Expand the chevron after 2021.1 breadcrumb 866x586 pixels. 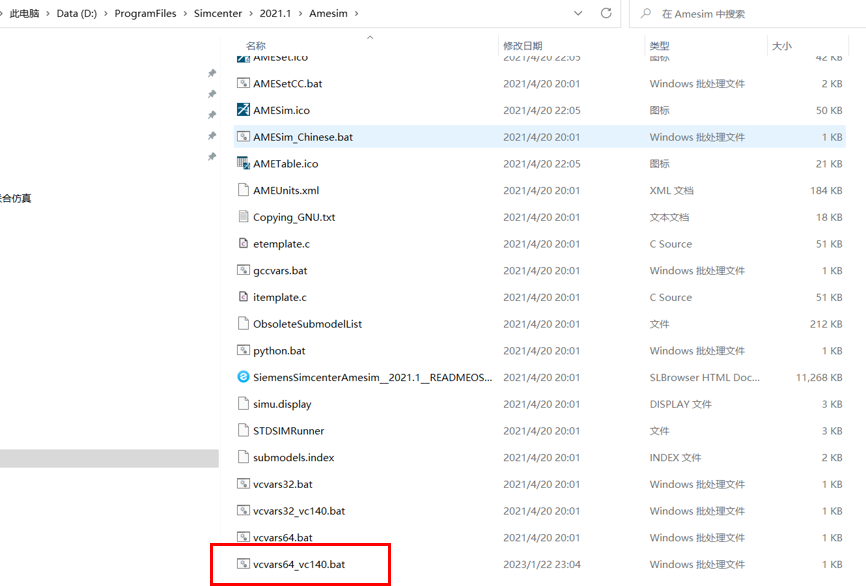coord(300,14)
